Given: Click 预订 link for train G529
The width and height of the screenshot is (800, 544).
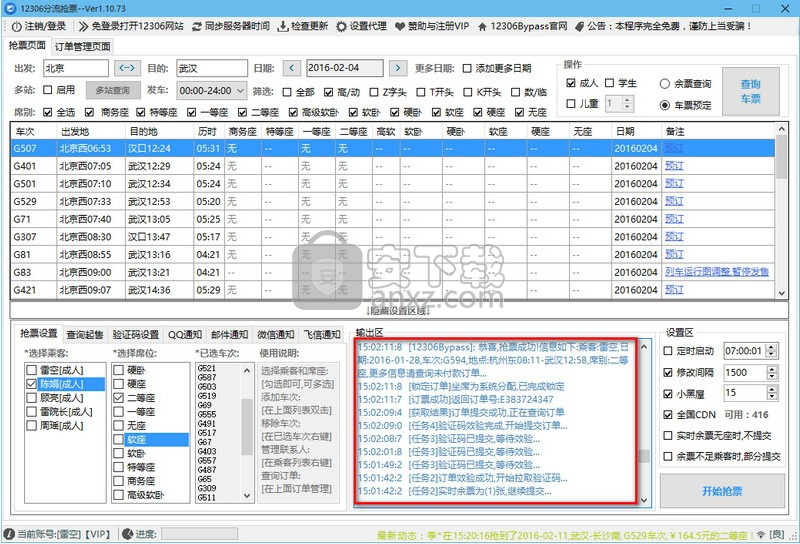Looking at the screenshot, I should 674,201.
